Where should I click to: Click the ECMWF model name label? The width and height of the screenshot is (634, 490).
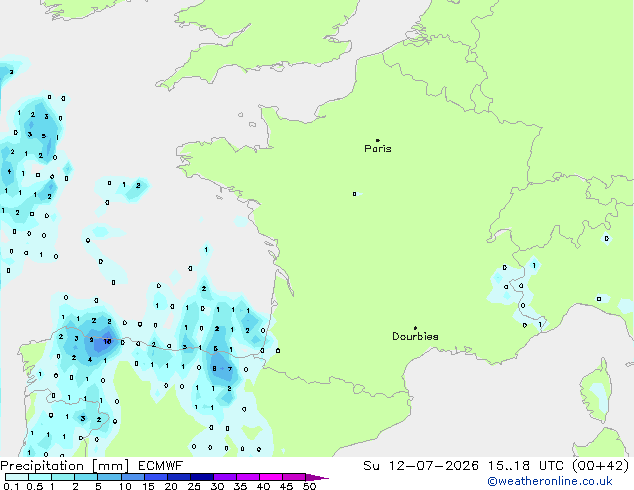click(161, 466)
